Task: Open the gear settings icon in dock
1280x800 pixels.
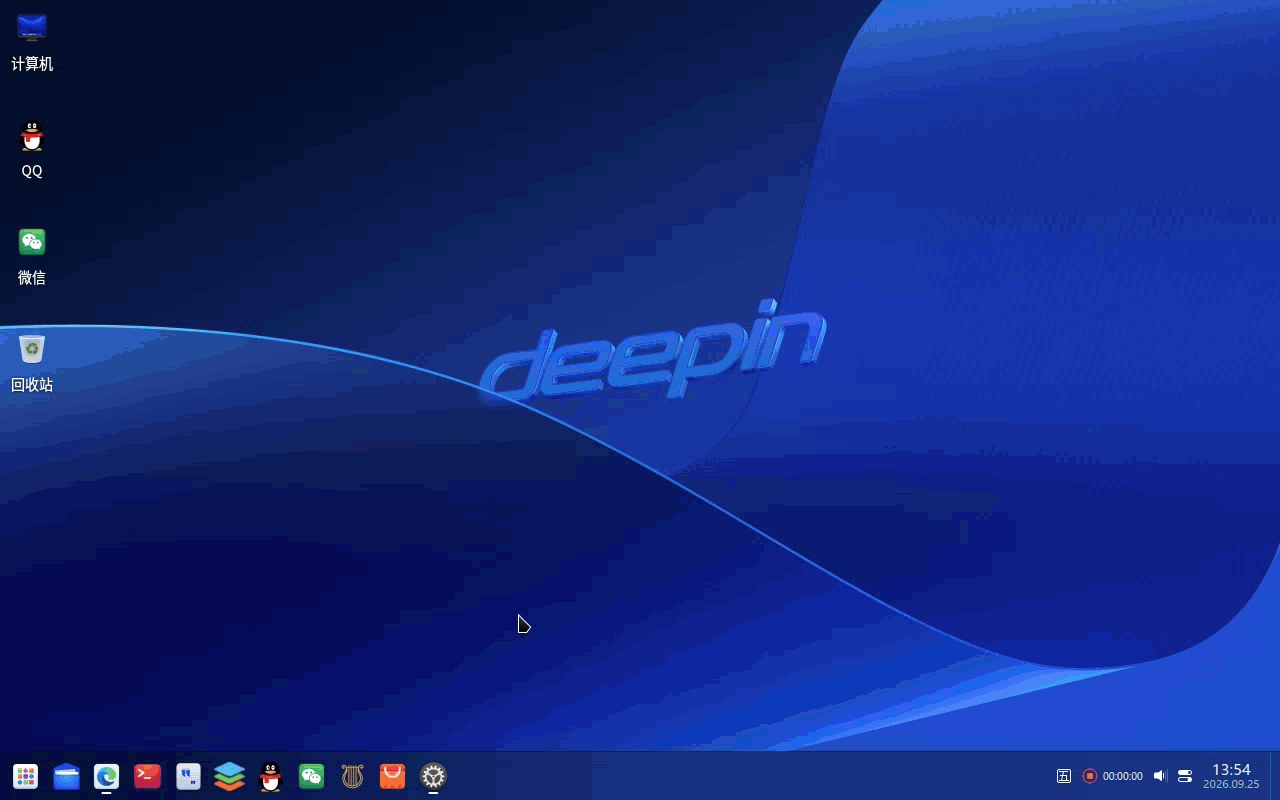Action: click(x=433, y=776)
